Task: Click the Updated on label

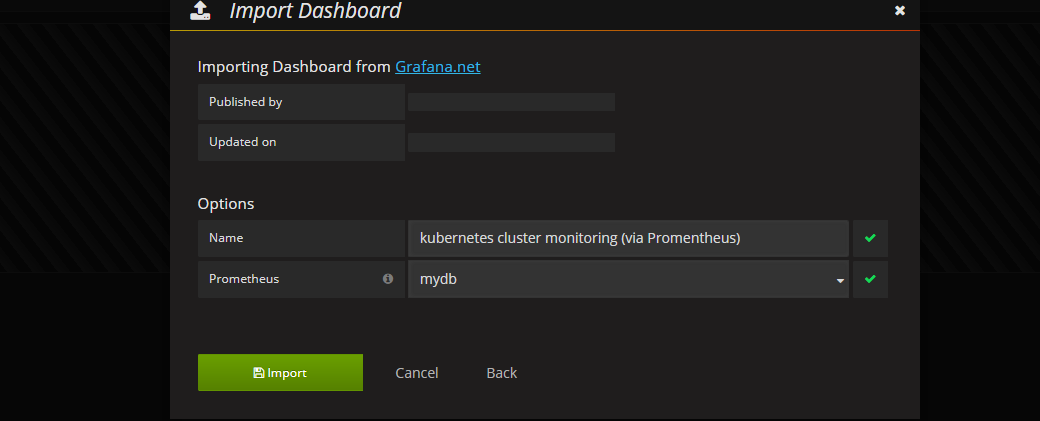Action: pos(242,142)
